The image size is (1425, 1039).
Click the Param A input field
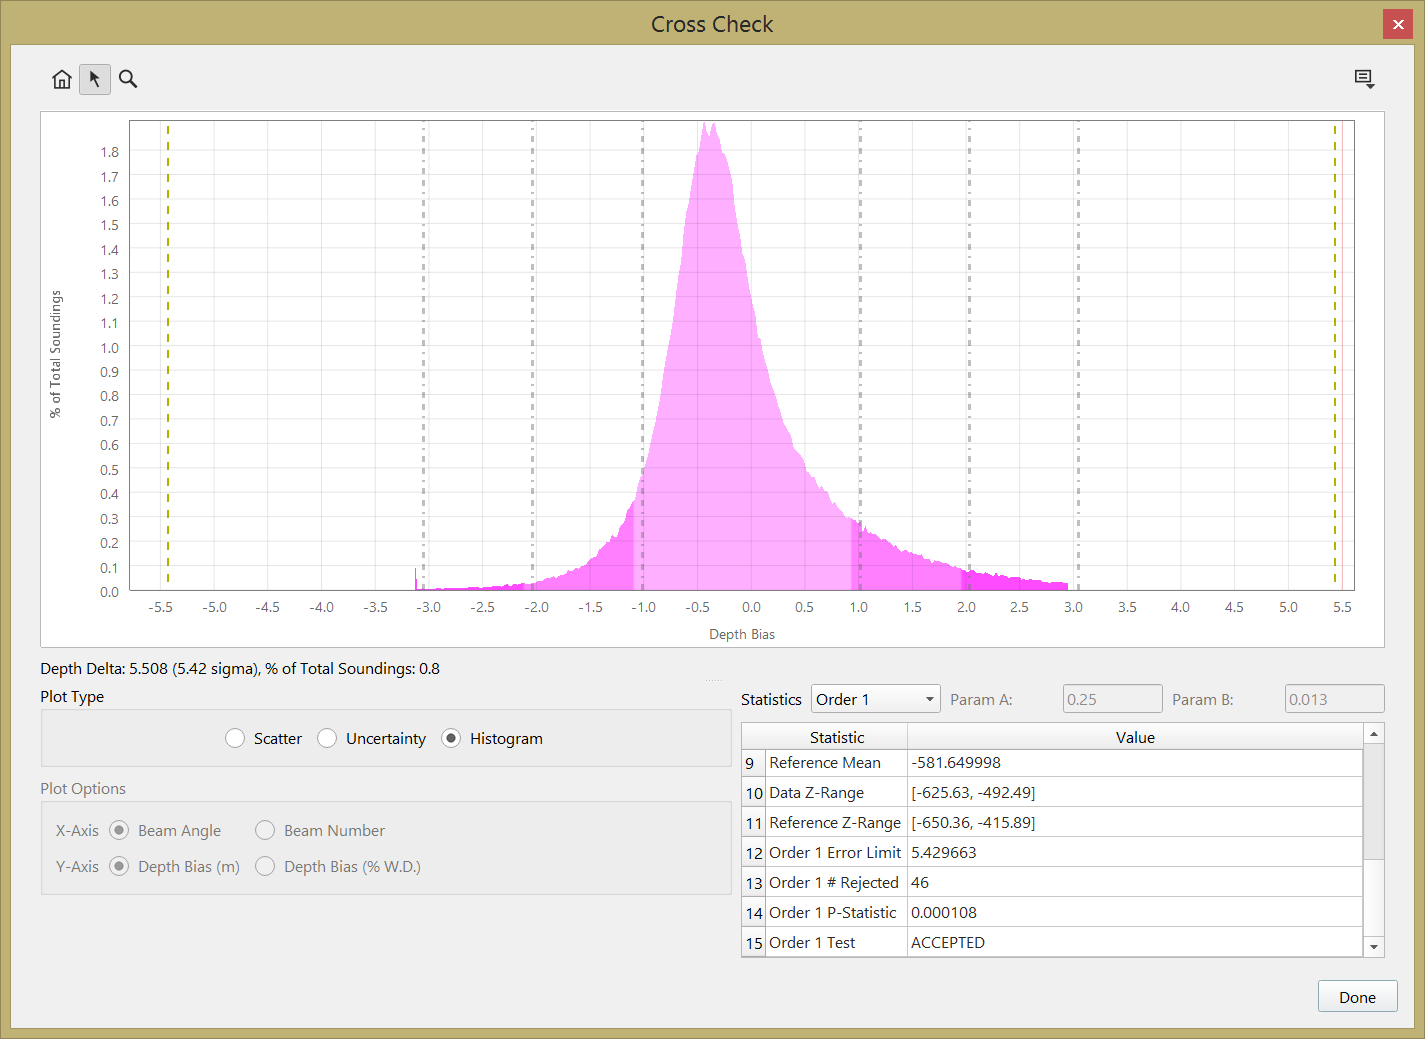coord(1112,699)
